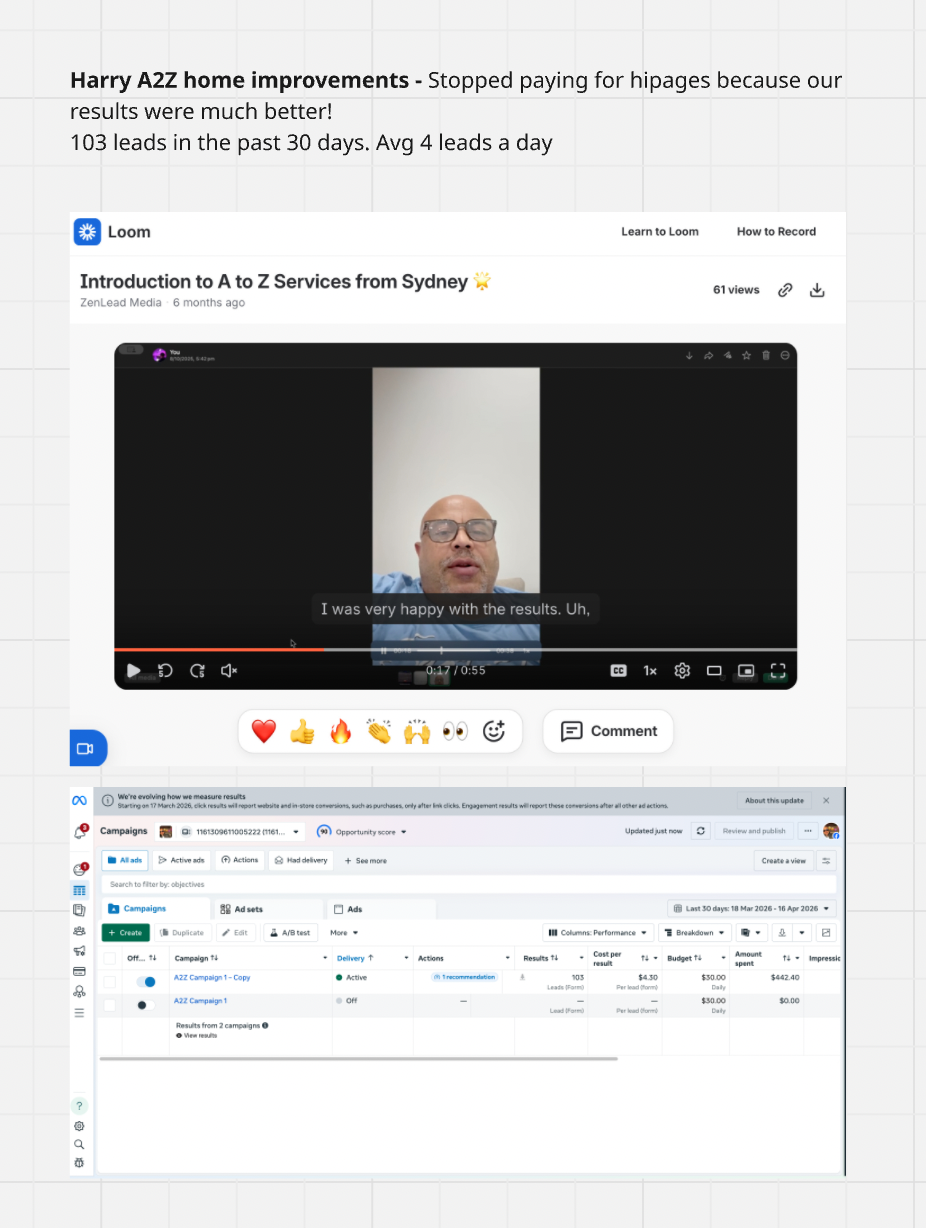The width and height of the screenshot is (926, 1228).
Task: React with the red heart emoji
Action: (x=264, y=732)
